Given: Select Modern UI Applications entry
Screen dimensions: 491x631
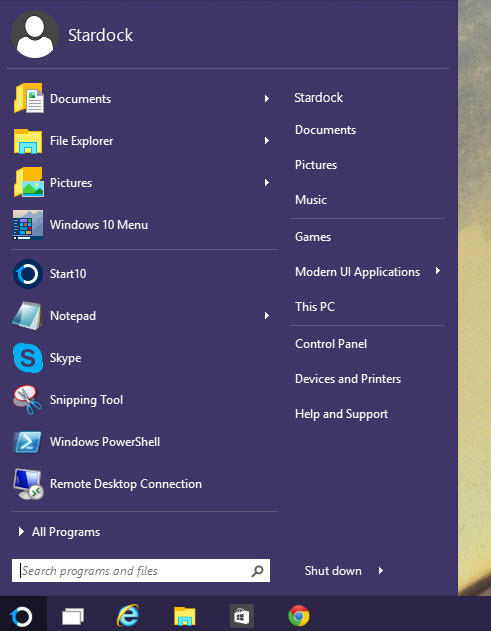Looking at the screenshot, I should point(357,272).
